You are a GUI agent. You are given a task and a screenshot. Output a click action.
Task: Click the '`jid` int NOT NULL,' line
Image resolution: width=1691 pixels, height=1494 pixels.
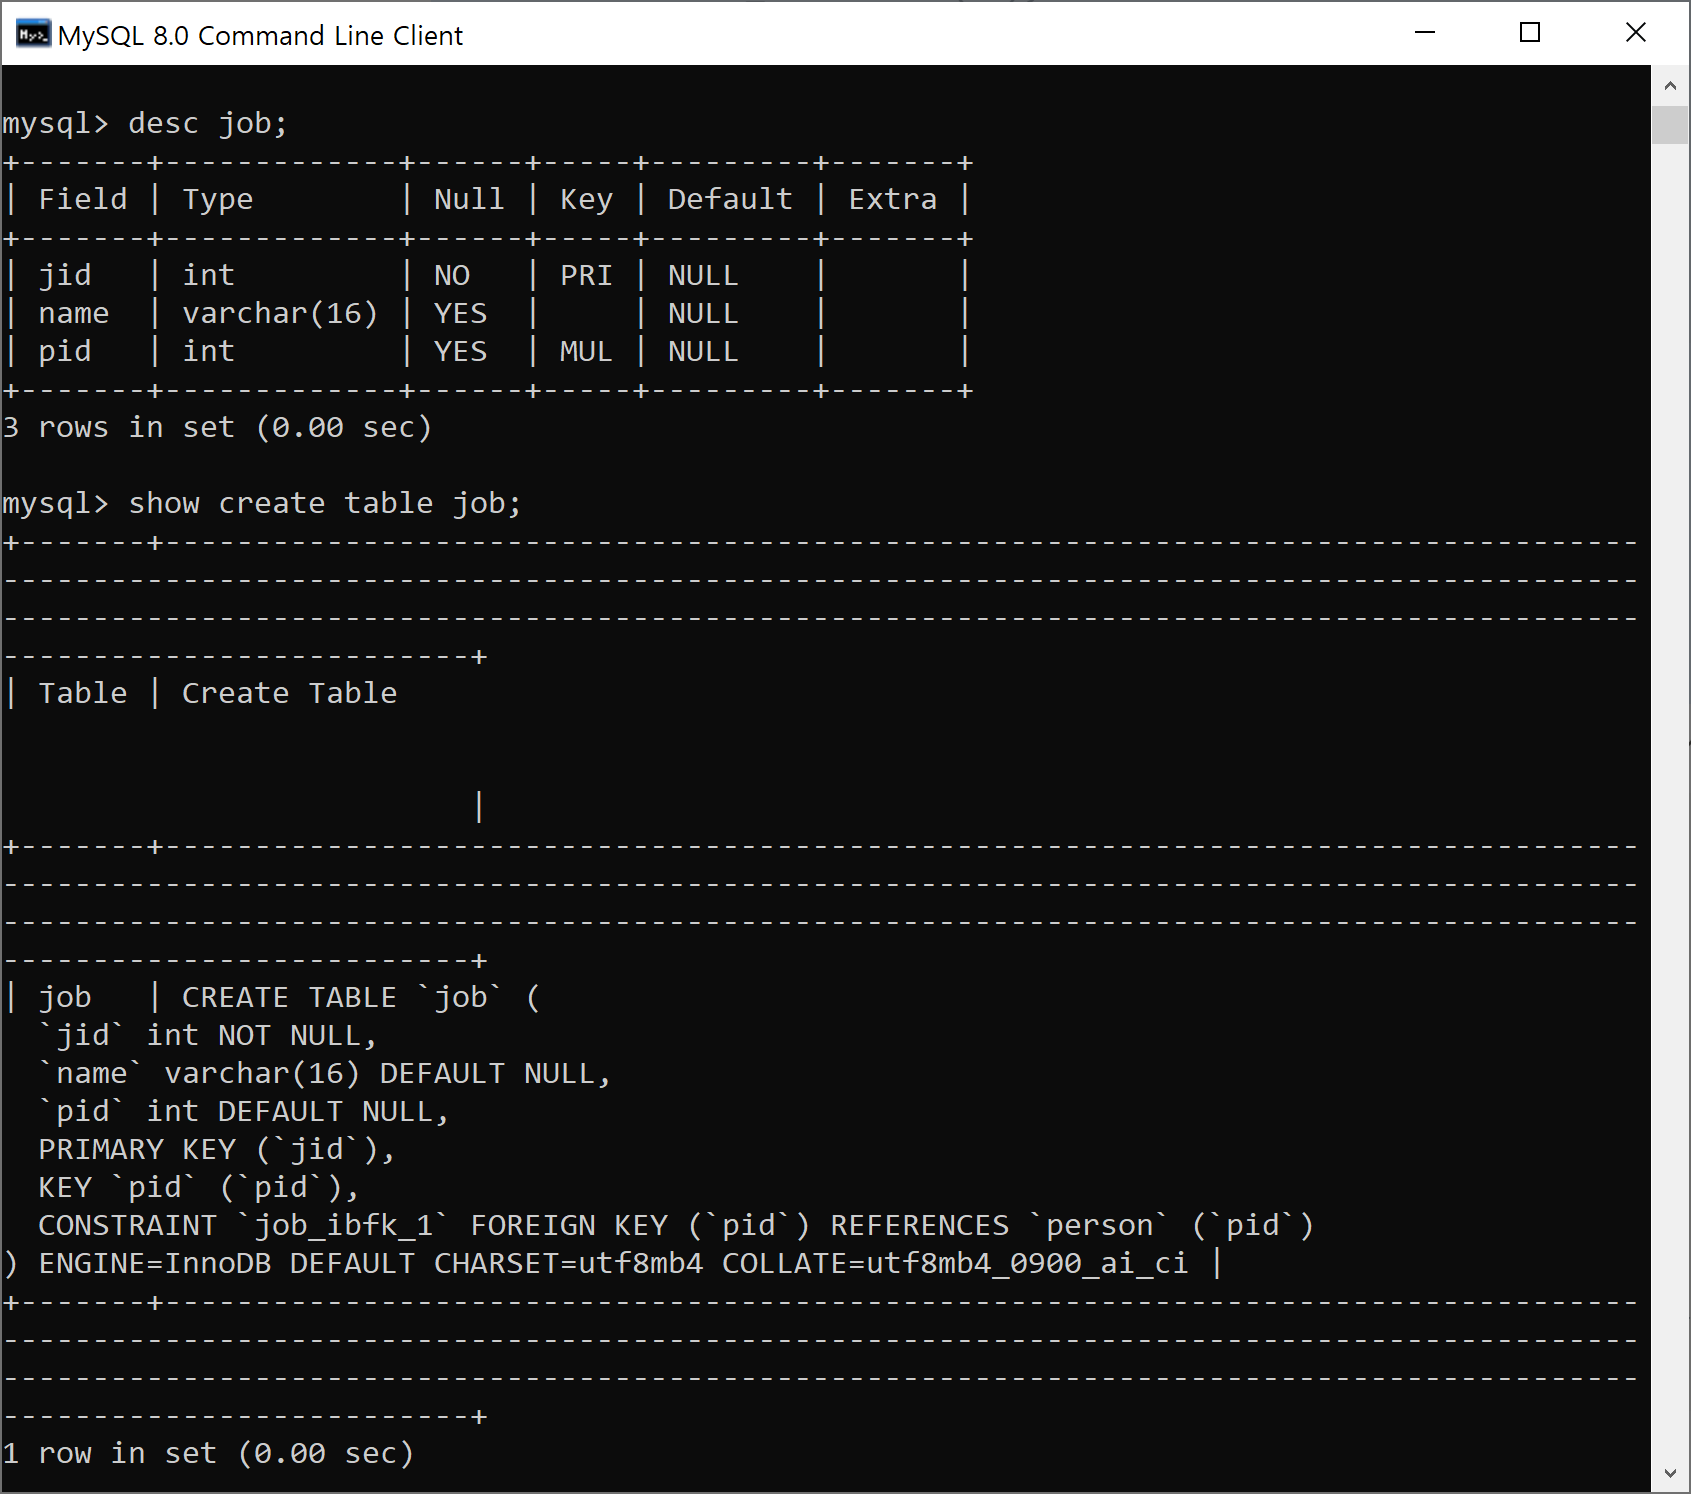(207, 1035)
